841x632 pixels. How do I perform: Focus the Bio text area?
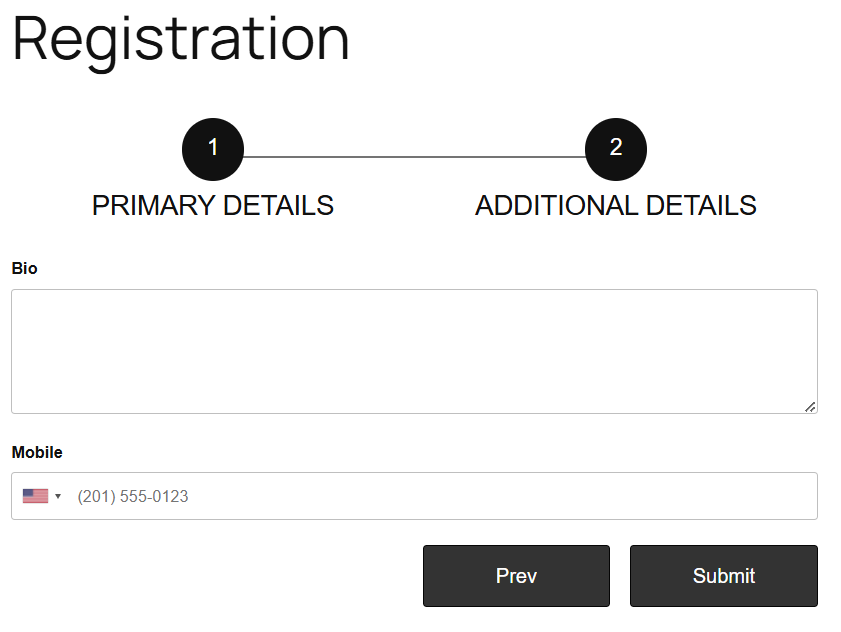(414, 351)
